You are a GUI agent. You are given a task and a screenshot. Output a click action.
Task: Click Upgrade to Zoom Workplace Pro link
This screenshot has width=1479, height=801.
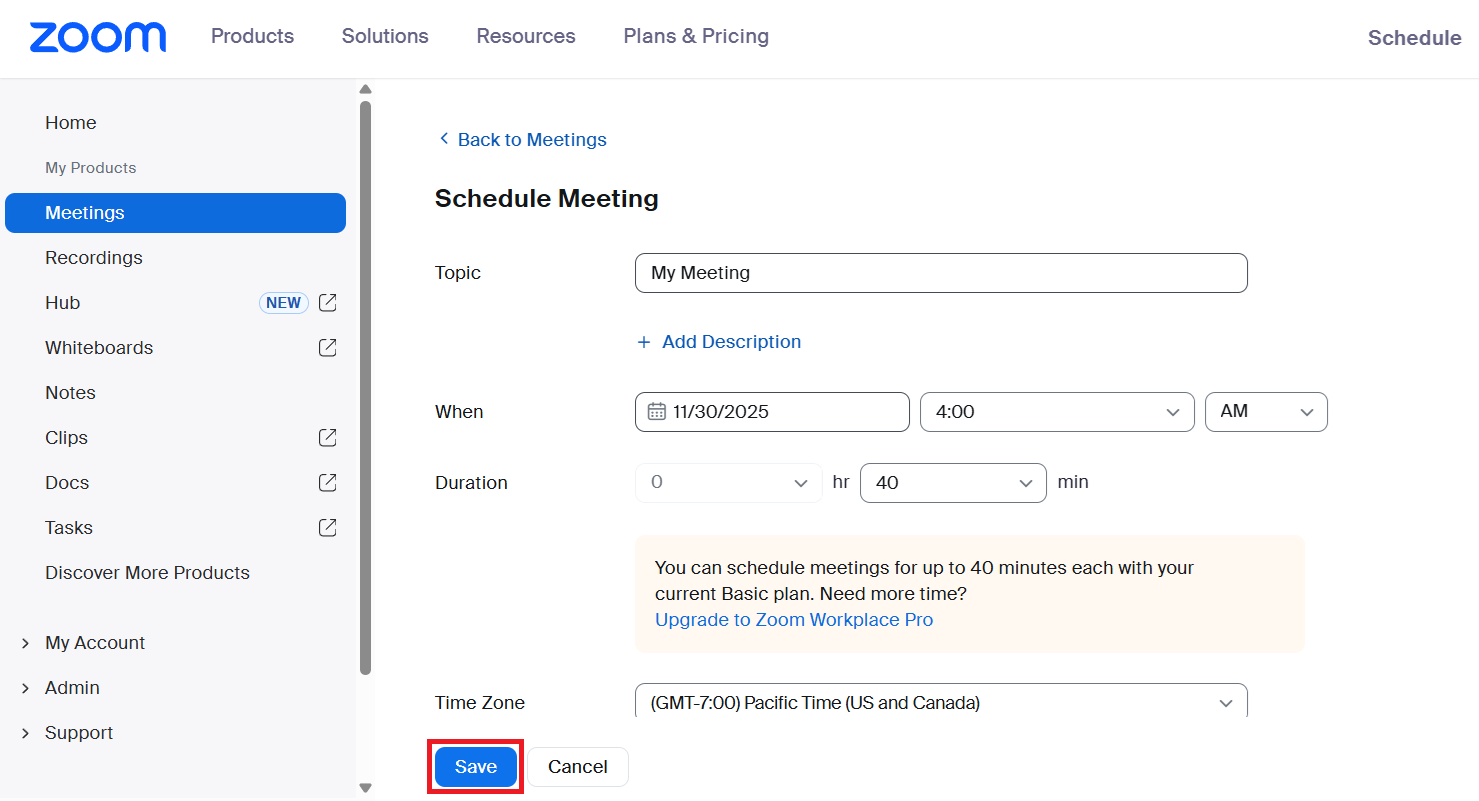click(793, 620)
